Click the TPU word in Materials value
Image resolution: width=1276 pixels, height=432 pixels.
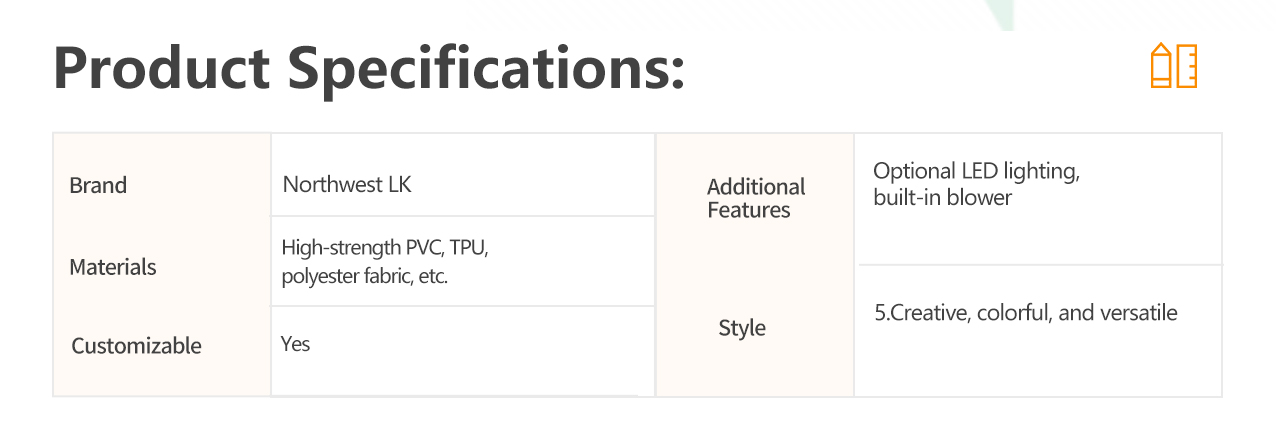tap(468, 247)
